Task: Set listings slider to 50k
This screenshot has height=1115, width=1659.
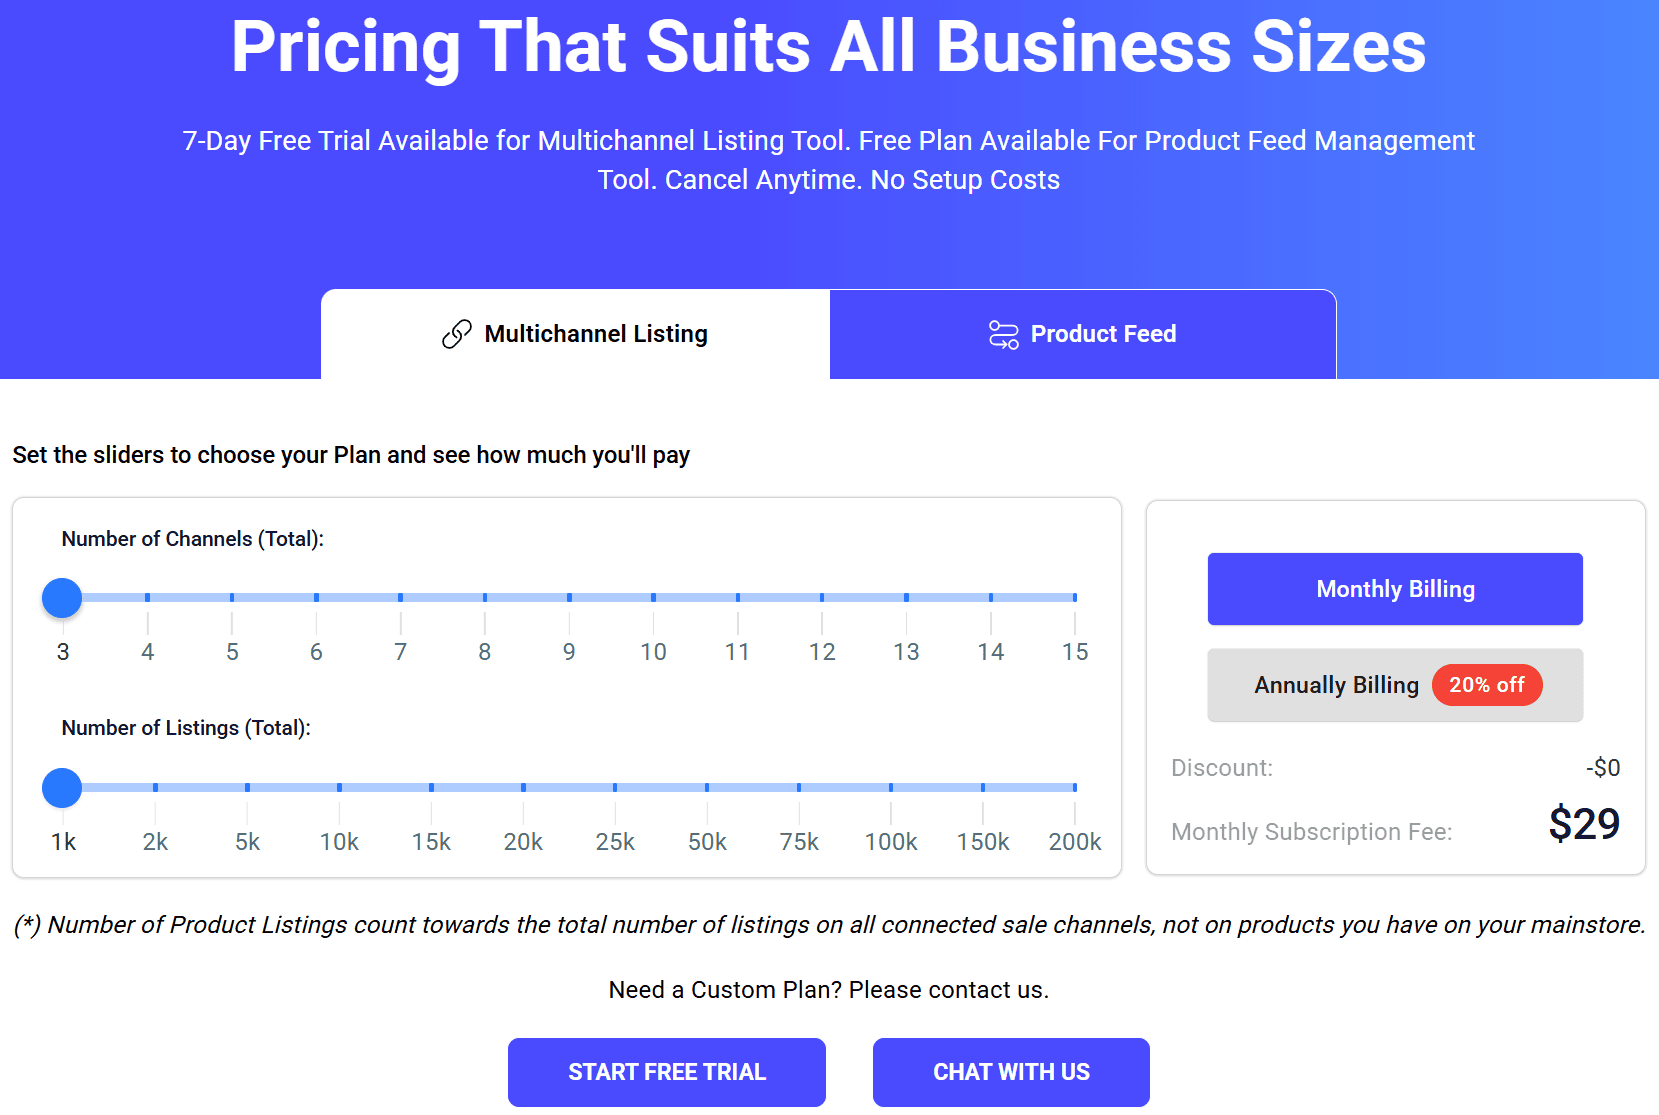Action: click(x=707, y=787)
